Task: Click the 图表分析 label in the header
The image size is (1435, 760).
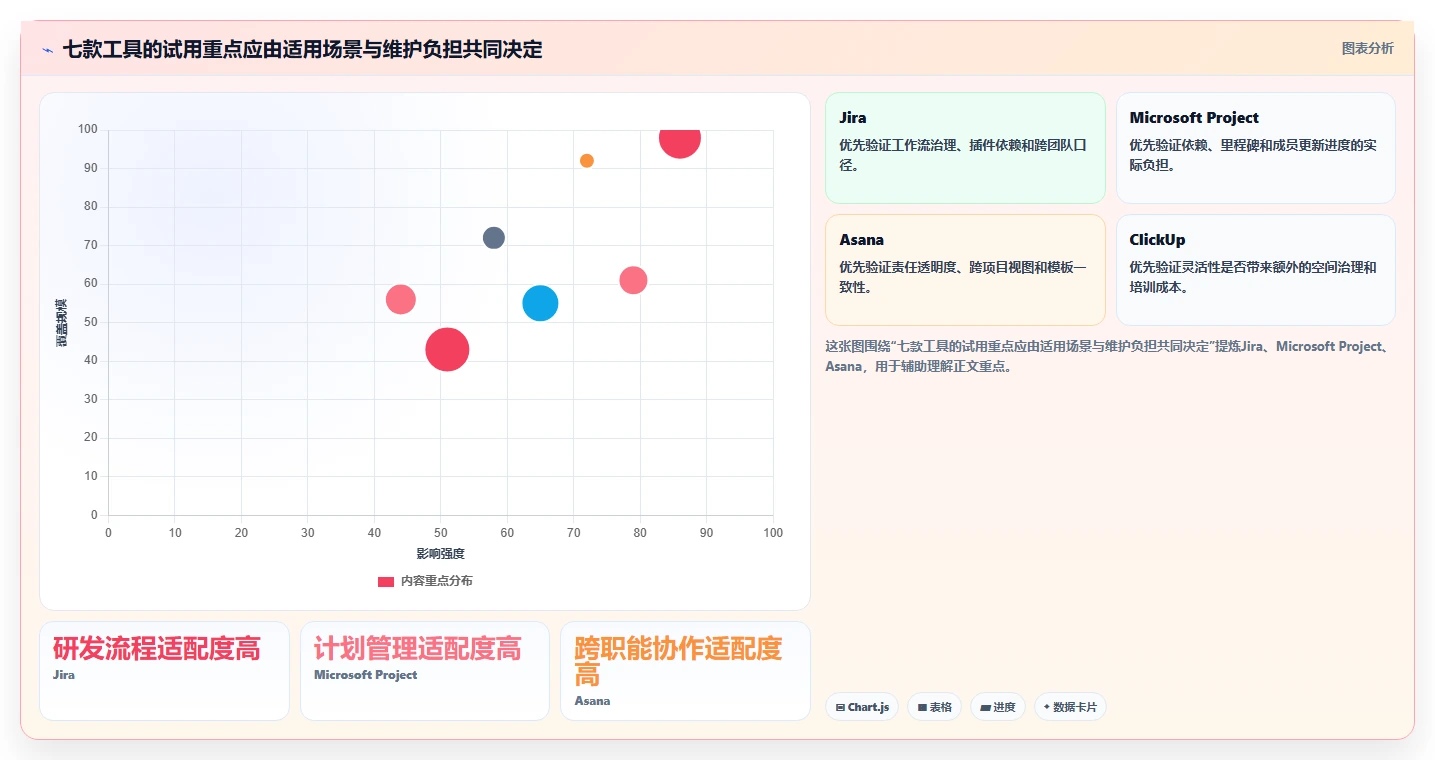Action: 1367,48
